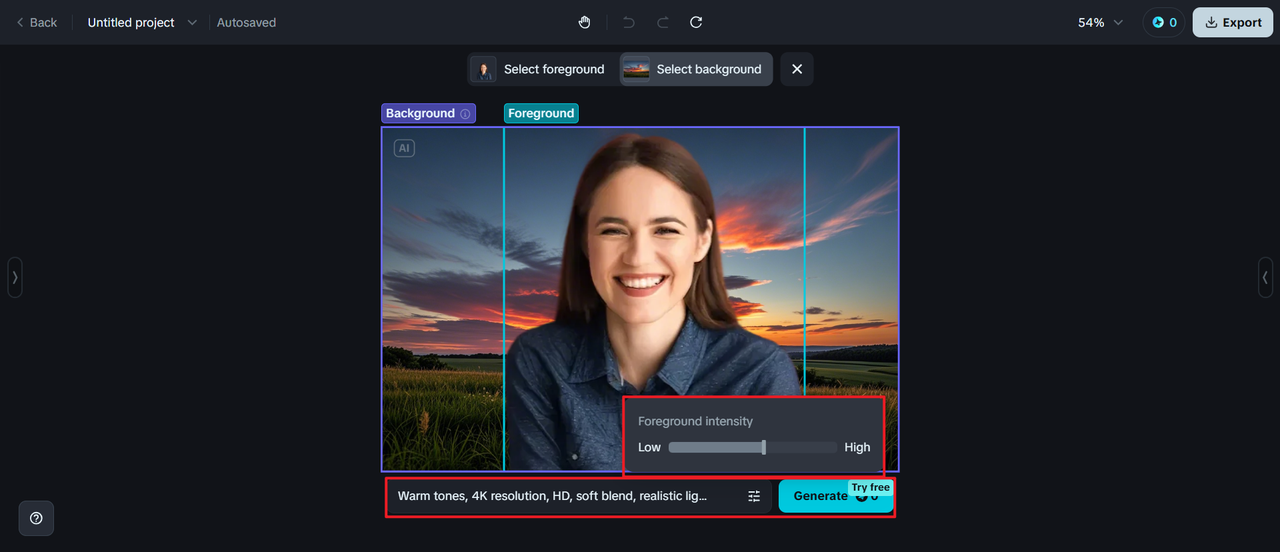This screenshot has width=1280, height=552.
Task: Click the AI badge on canvas
Action: pos(404,148)
